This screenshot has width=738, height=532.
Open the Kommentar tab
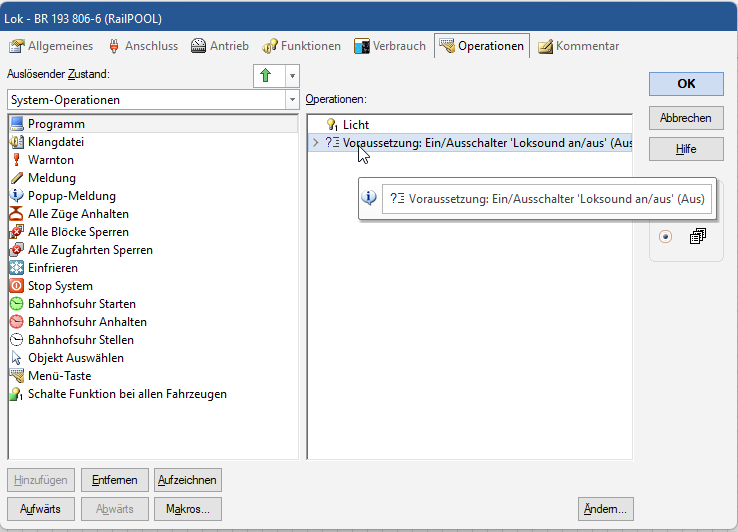pyautogui.click(x=578, y=46)
